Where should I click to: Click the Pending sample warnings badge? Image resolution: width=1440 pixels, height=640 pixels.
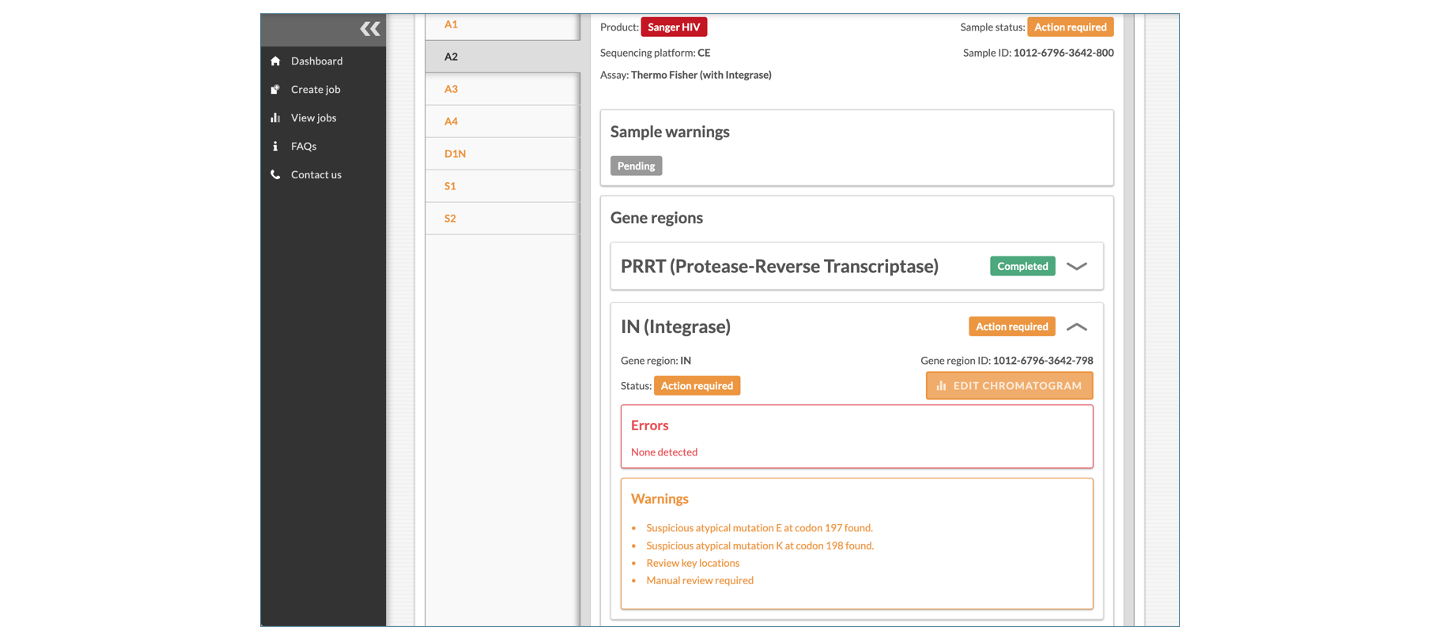point(636,166)
